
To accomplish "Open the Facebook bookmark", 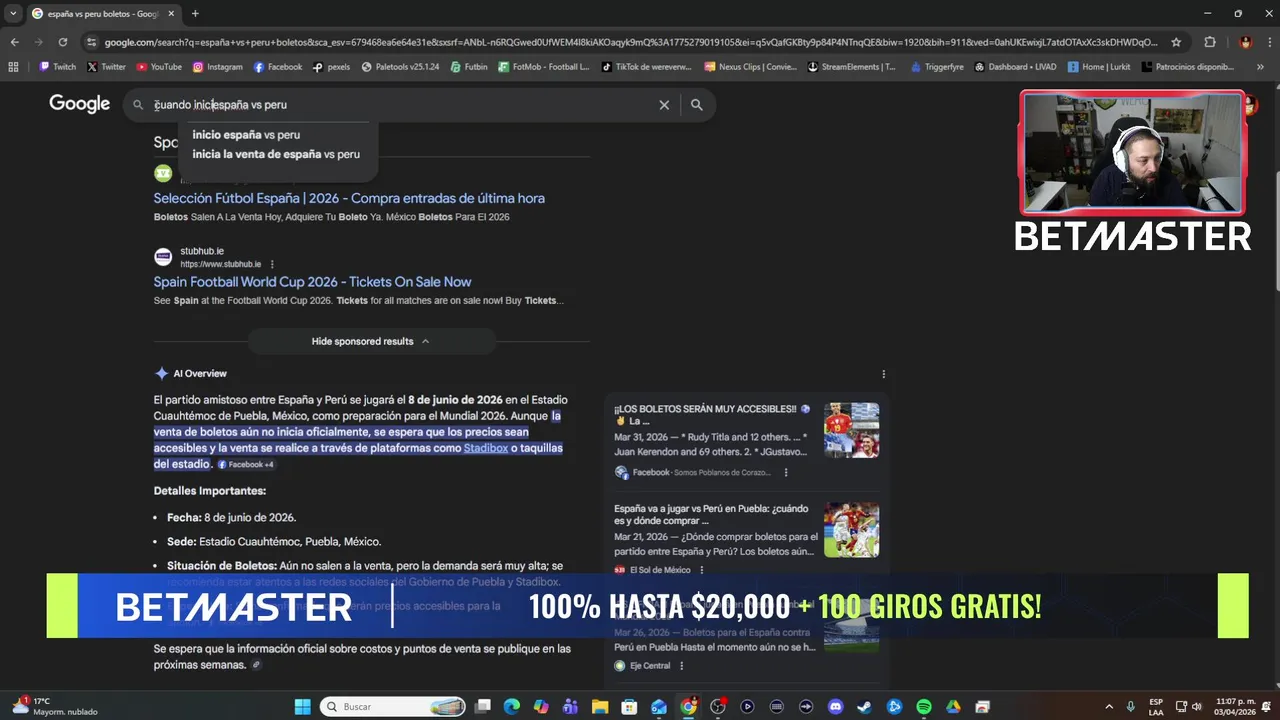I will tap(278, 67).
